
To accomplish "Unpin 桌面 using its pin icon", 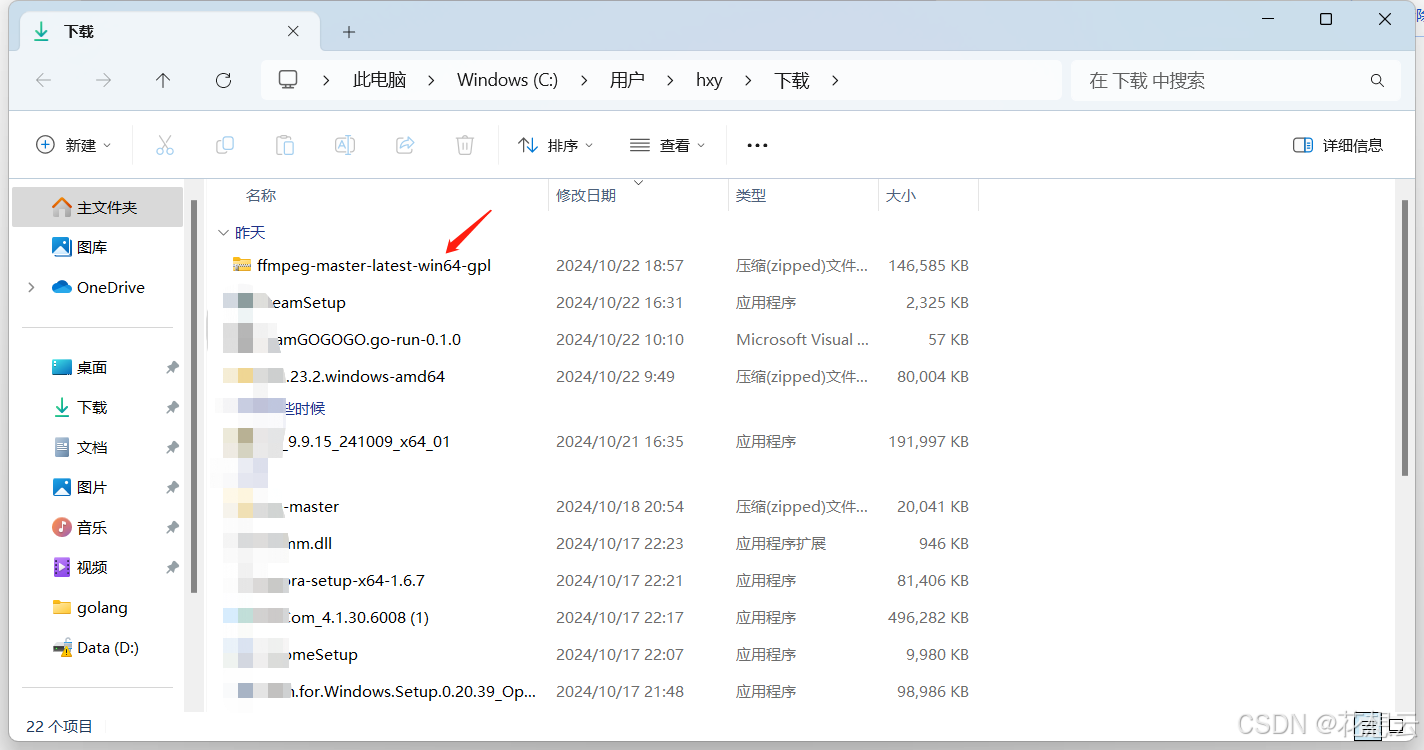I will (172, 367).
